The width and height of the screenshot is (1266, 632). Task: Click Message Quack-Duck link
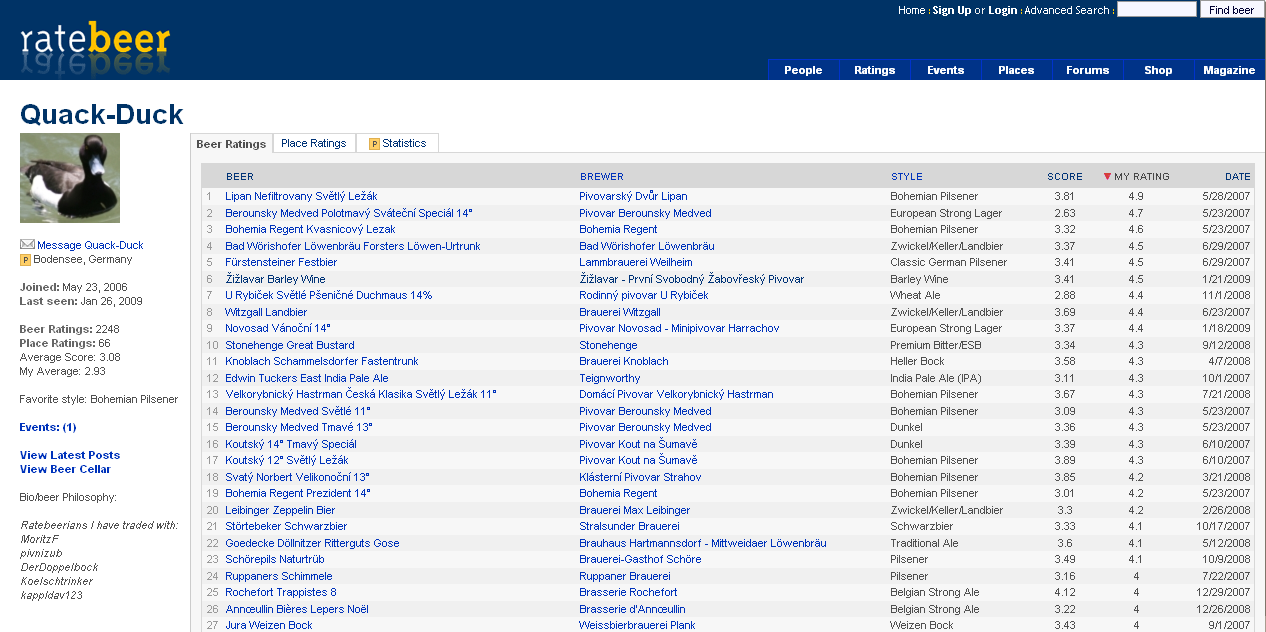pyautogui.click(x=90, y=245)
